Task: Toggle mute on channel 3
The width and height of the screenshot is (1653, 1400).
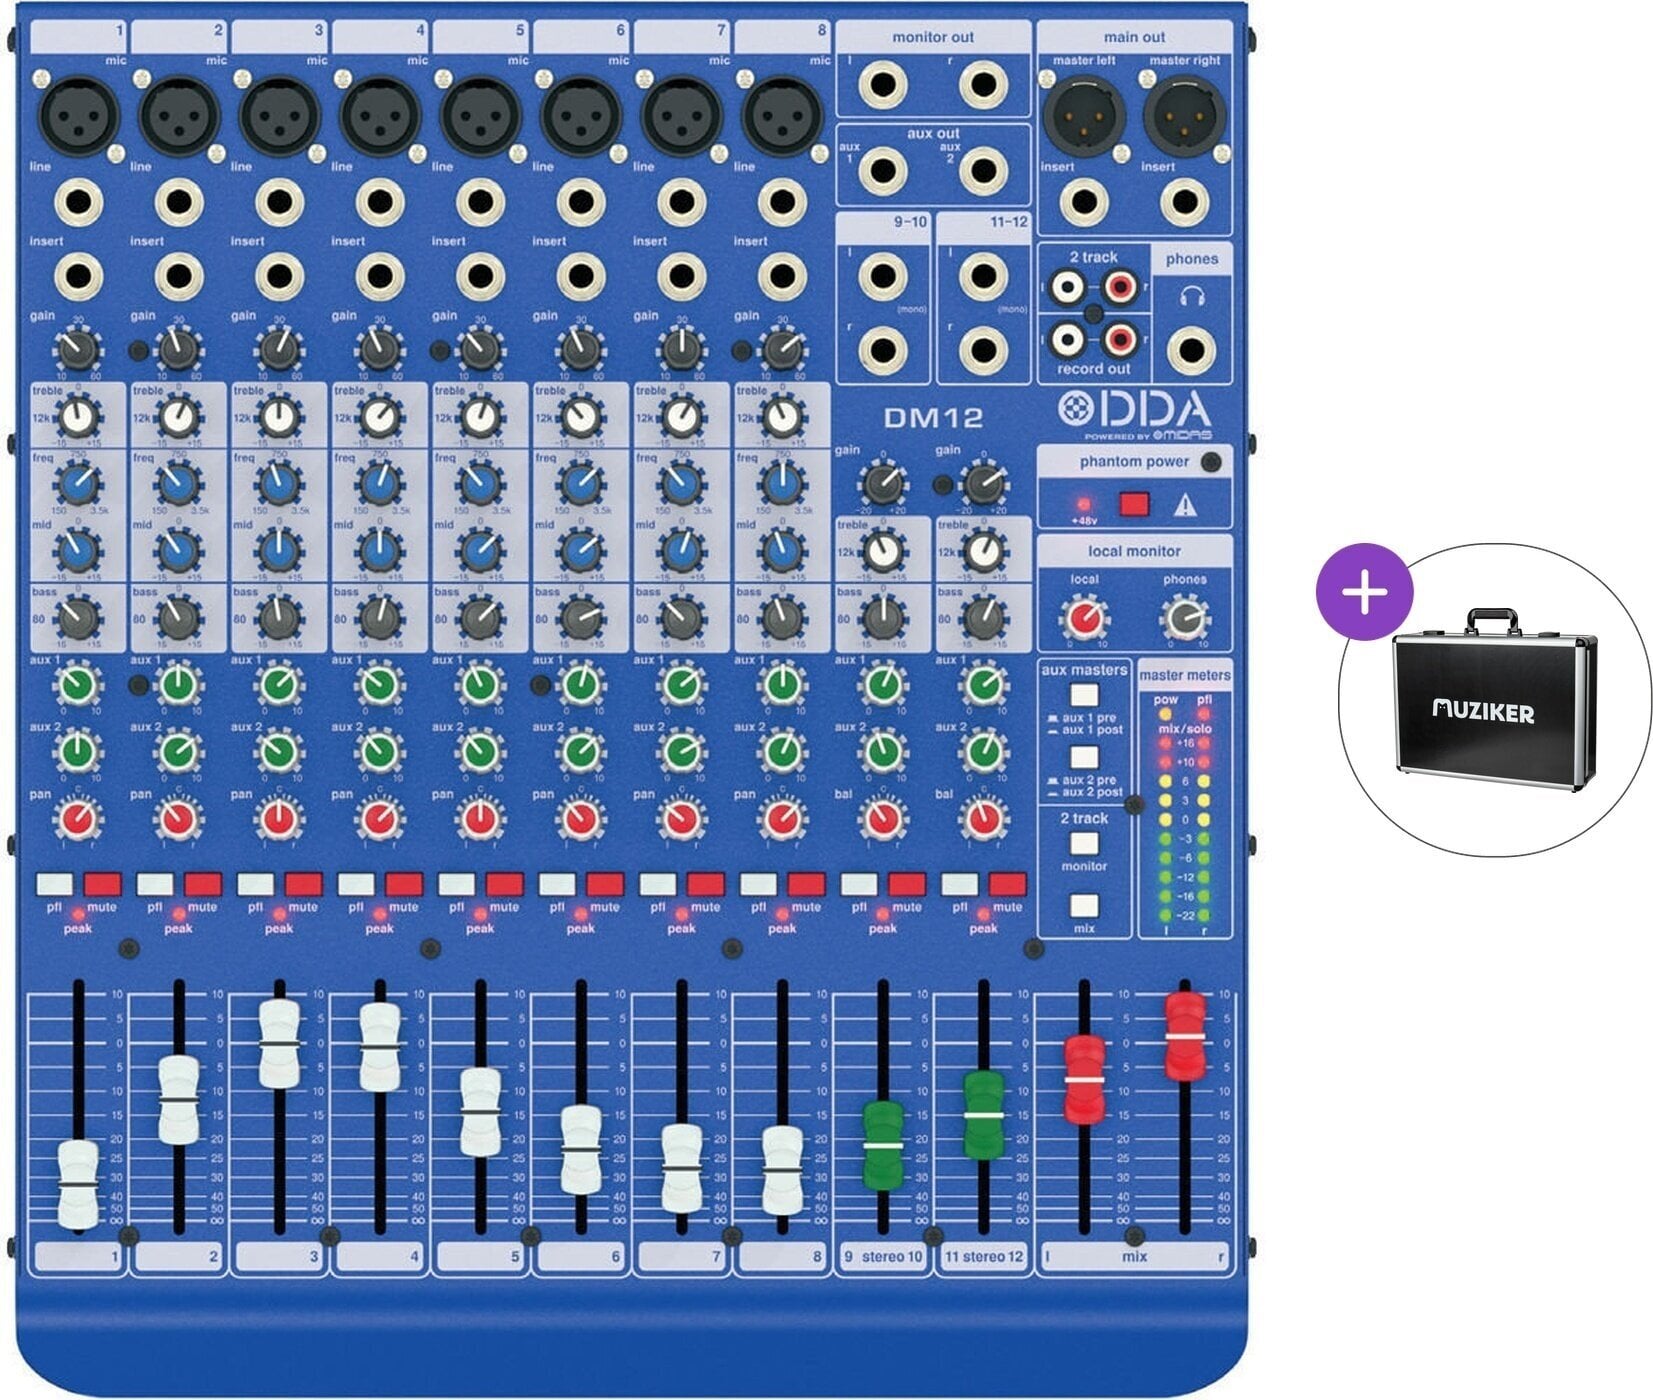Action: [x=304, y=884]
